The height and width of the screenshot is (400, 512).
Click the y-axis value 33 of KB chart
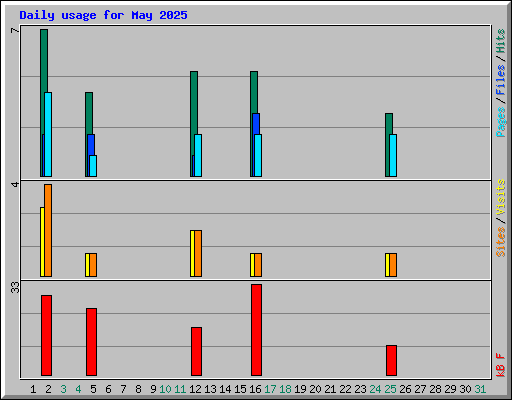pos(15,287)
